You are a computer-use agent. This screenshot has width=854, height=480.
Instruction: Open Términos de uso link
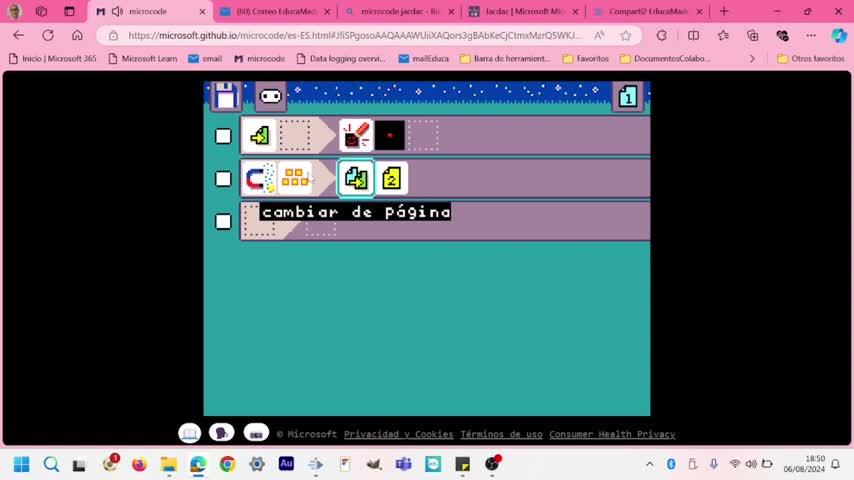click(x=501, y=434)
